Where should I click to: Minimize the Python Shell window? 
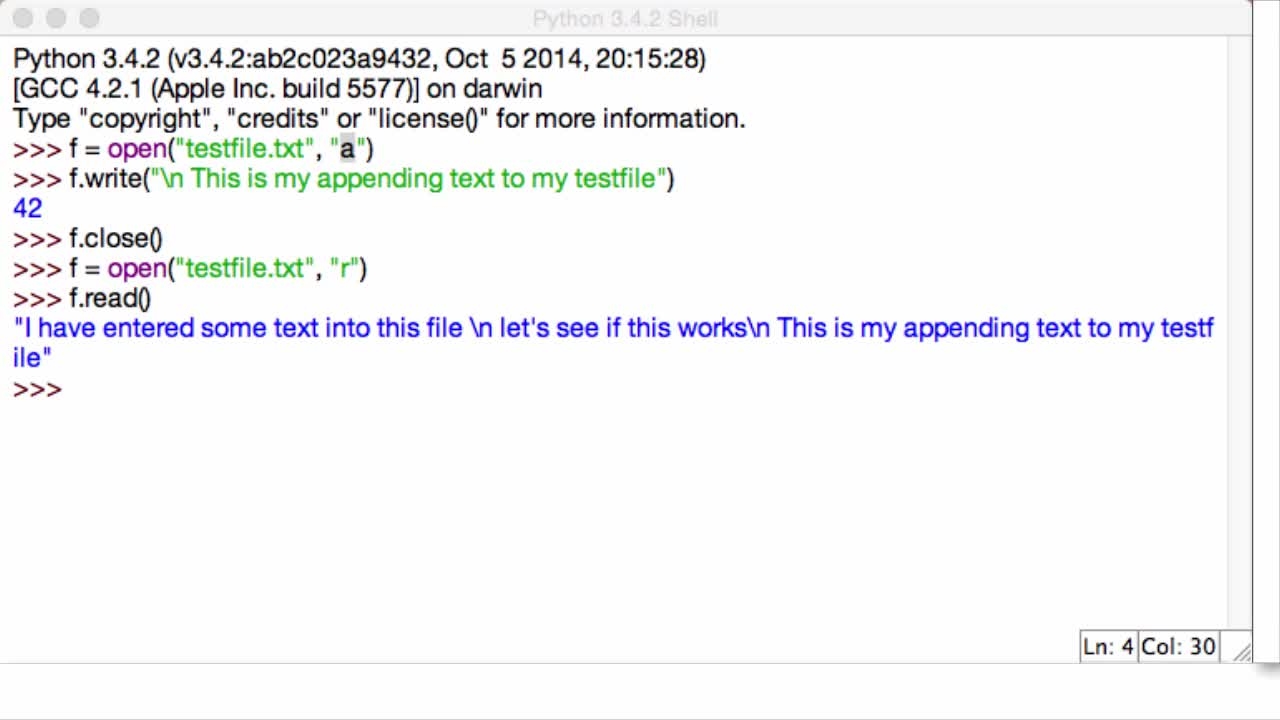[x=56, y=18]
